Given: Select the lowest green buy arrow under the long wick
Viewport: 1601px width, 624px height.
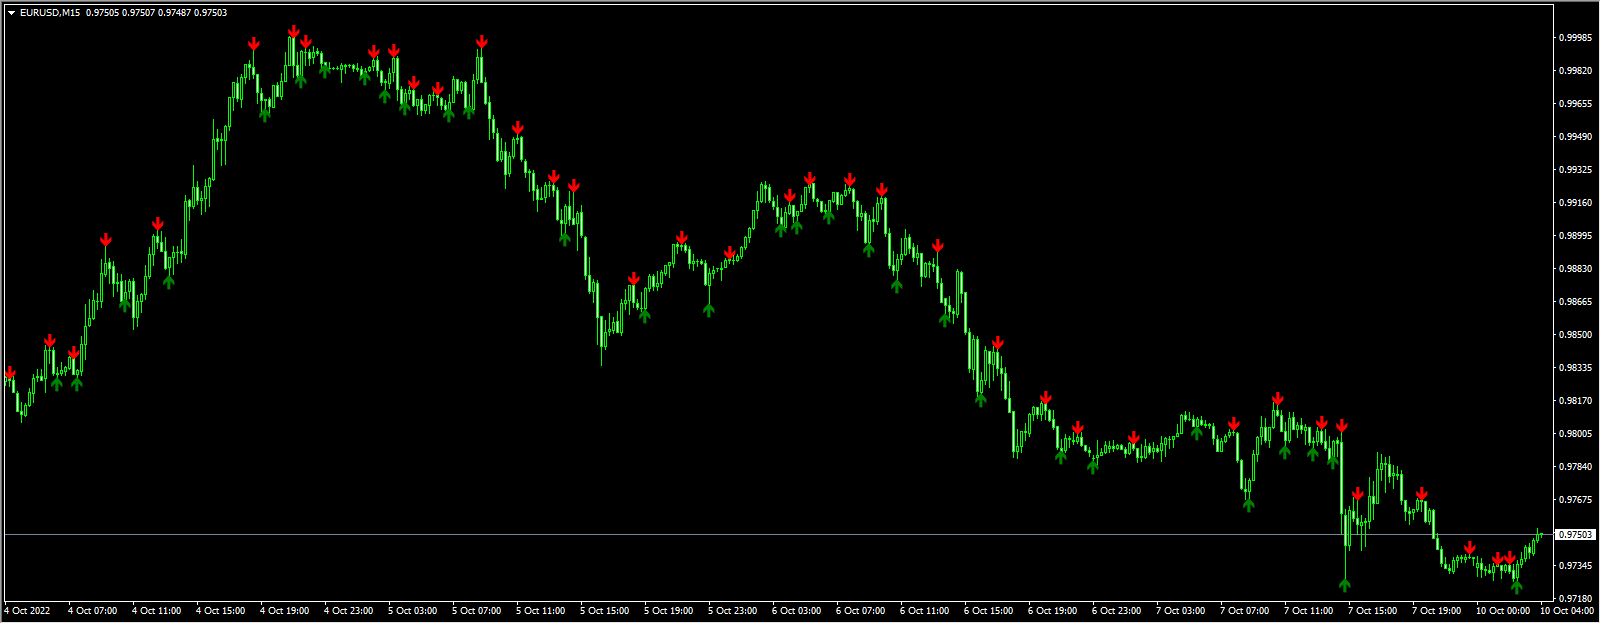Looking at the screenshot, I should pyautogui.click(x=1345, y=584).
